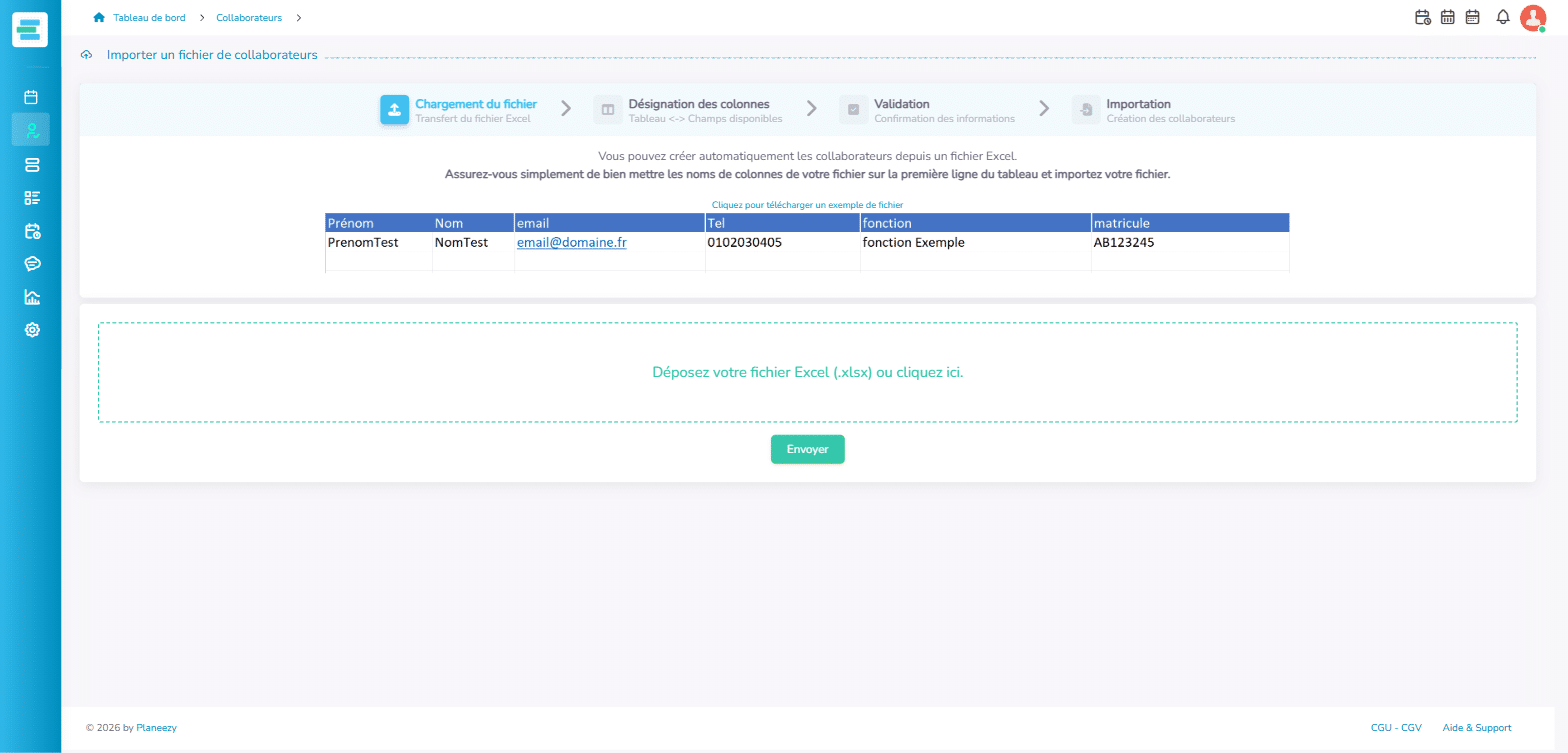Click the fonction column header in example
The width and height of the screenshot is (1568, 753).
976,223
